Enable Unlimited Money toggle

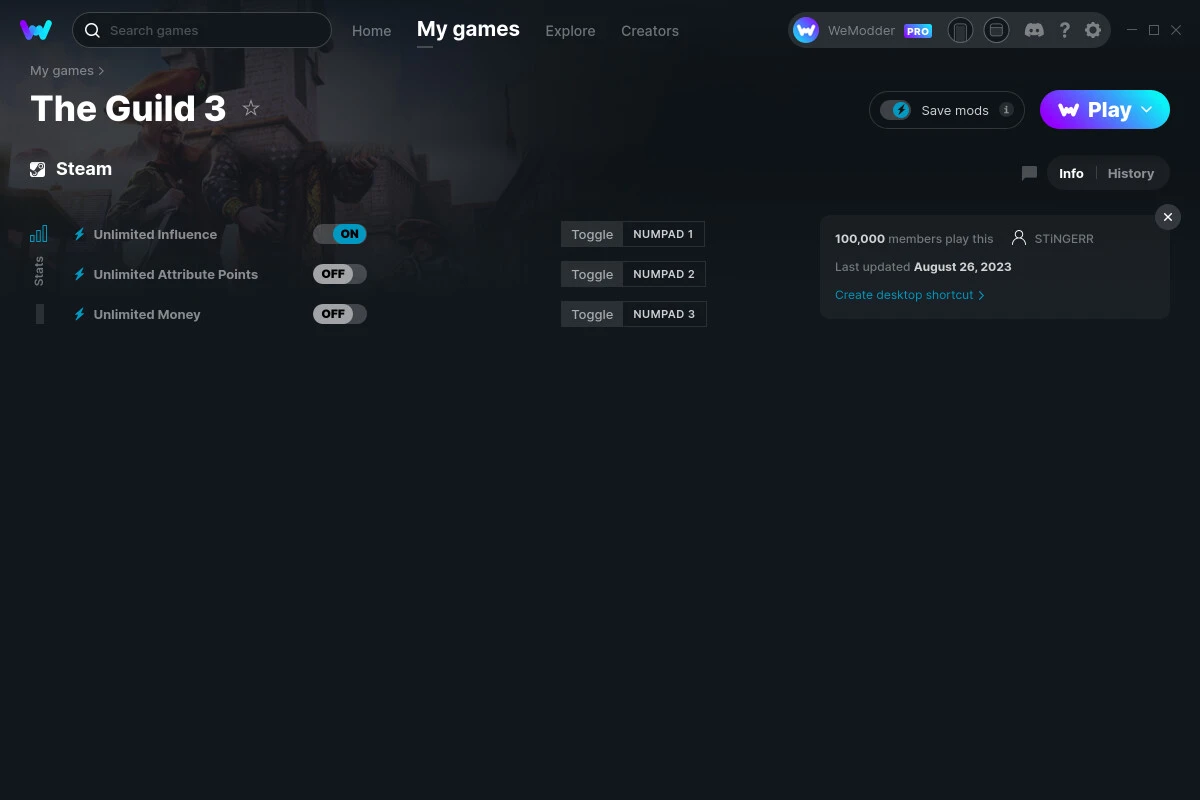(x=340, y=314)
